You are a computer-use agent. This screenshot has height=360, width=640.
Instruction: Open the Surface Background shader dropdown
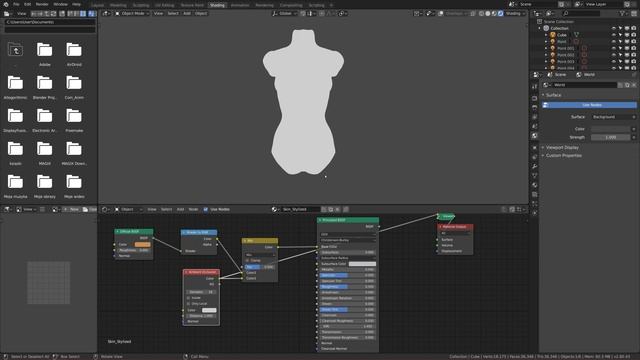pos(613,117)
